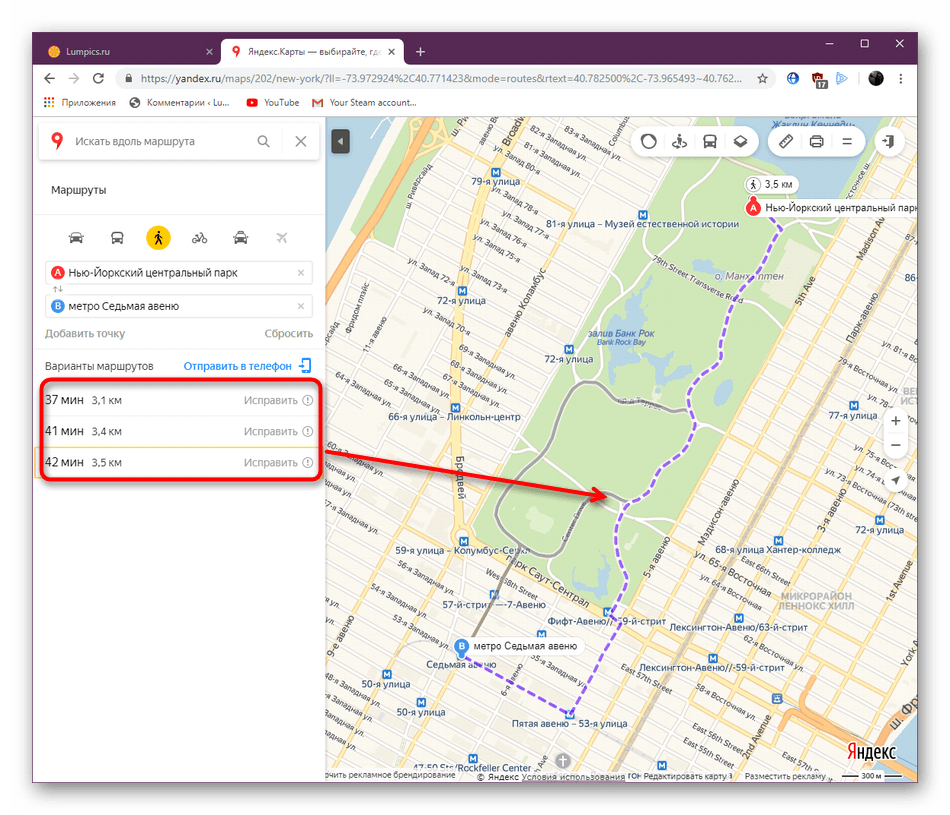Focus the 'Искать вдоль маршрута' search field
Viewport: 950px width, 815px height.
(159, 141)
